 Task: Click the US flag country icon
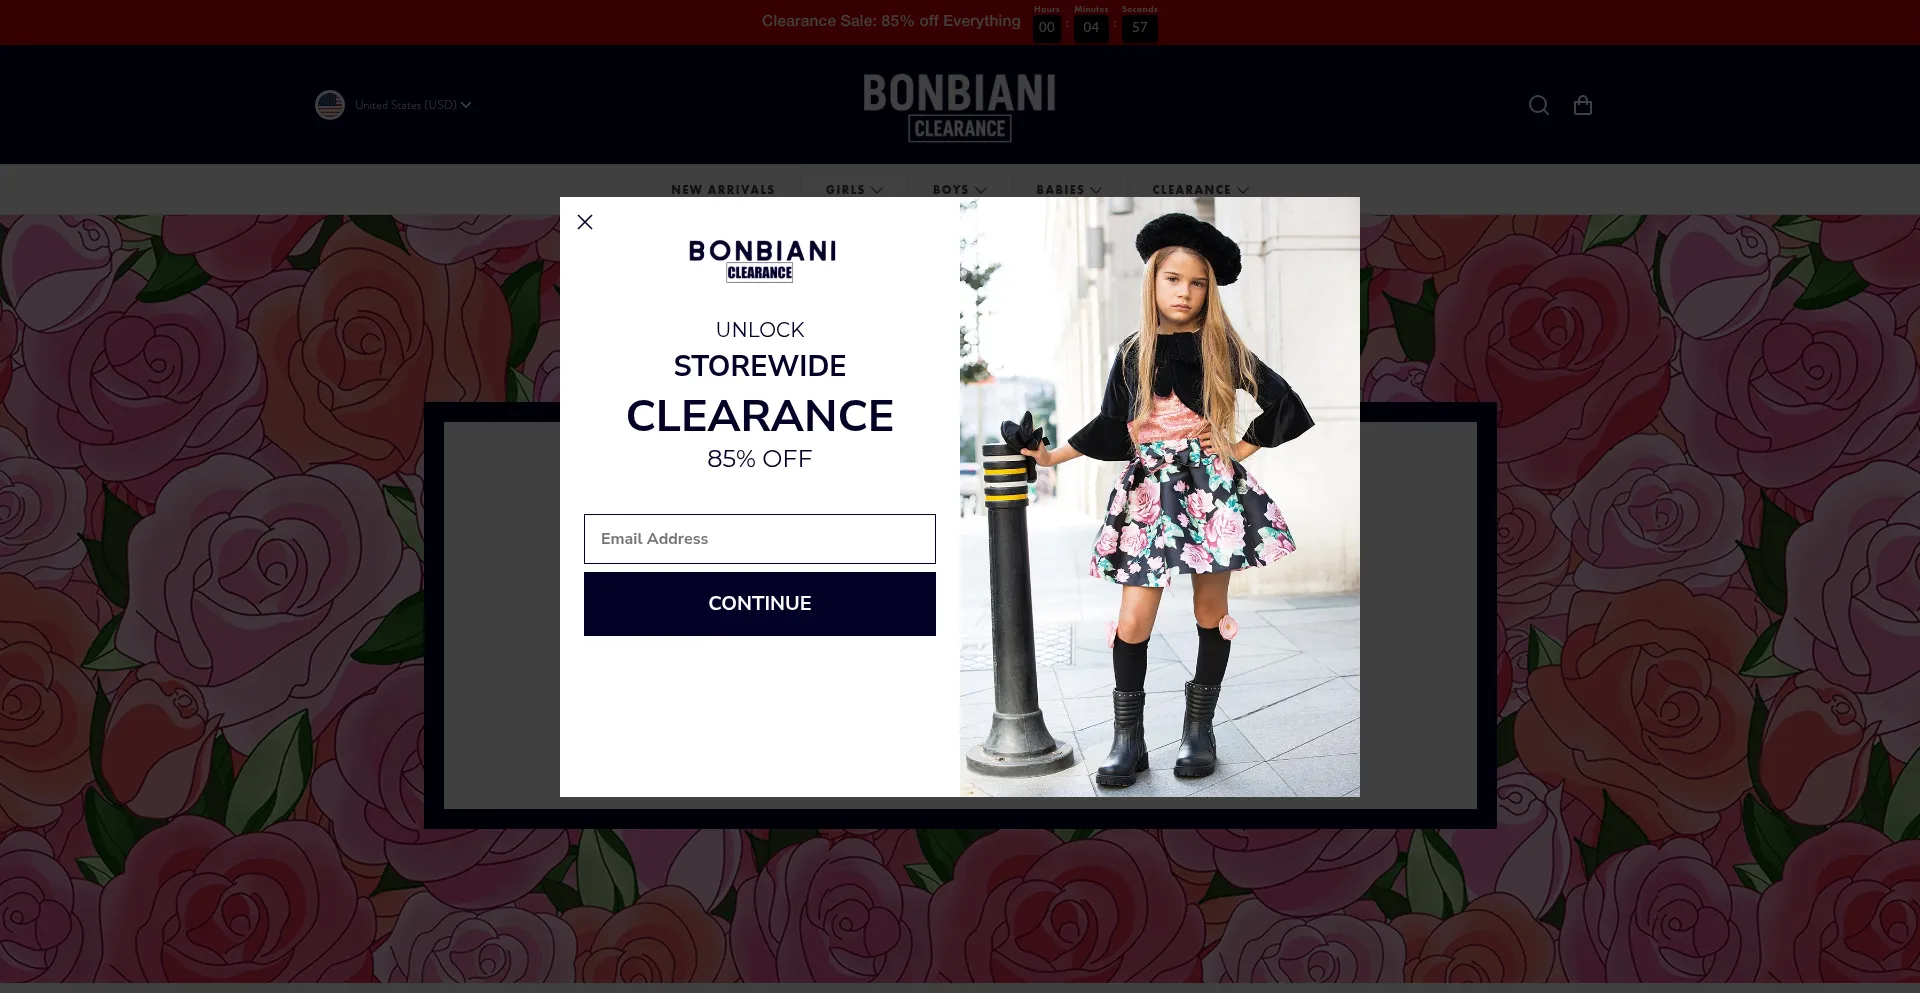tap(330, 105)
